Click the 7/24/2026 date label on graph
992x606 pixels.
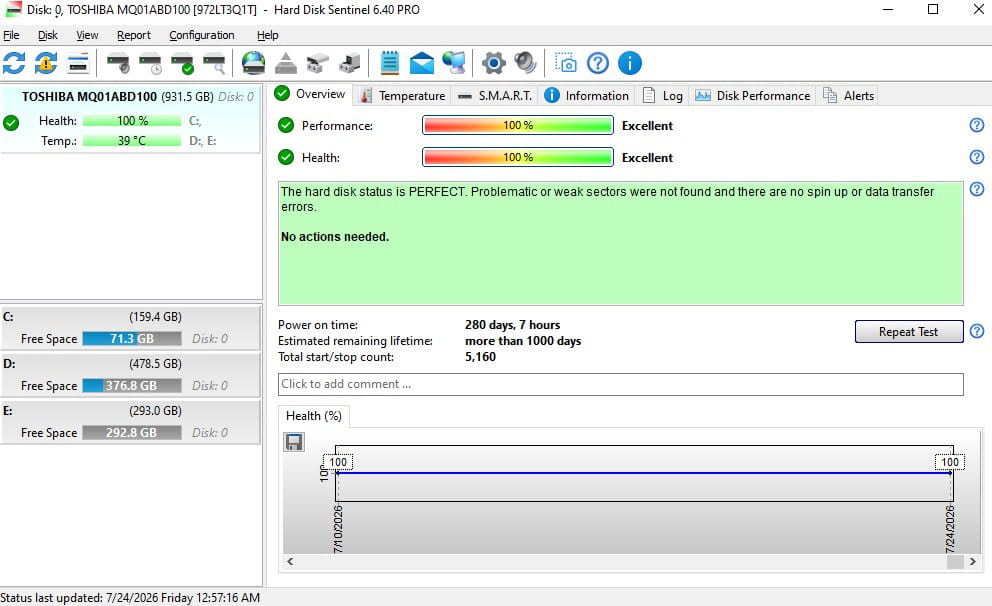tap(950, 529)
